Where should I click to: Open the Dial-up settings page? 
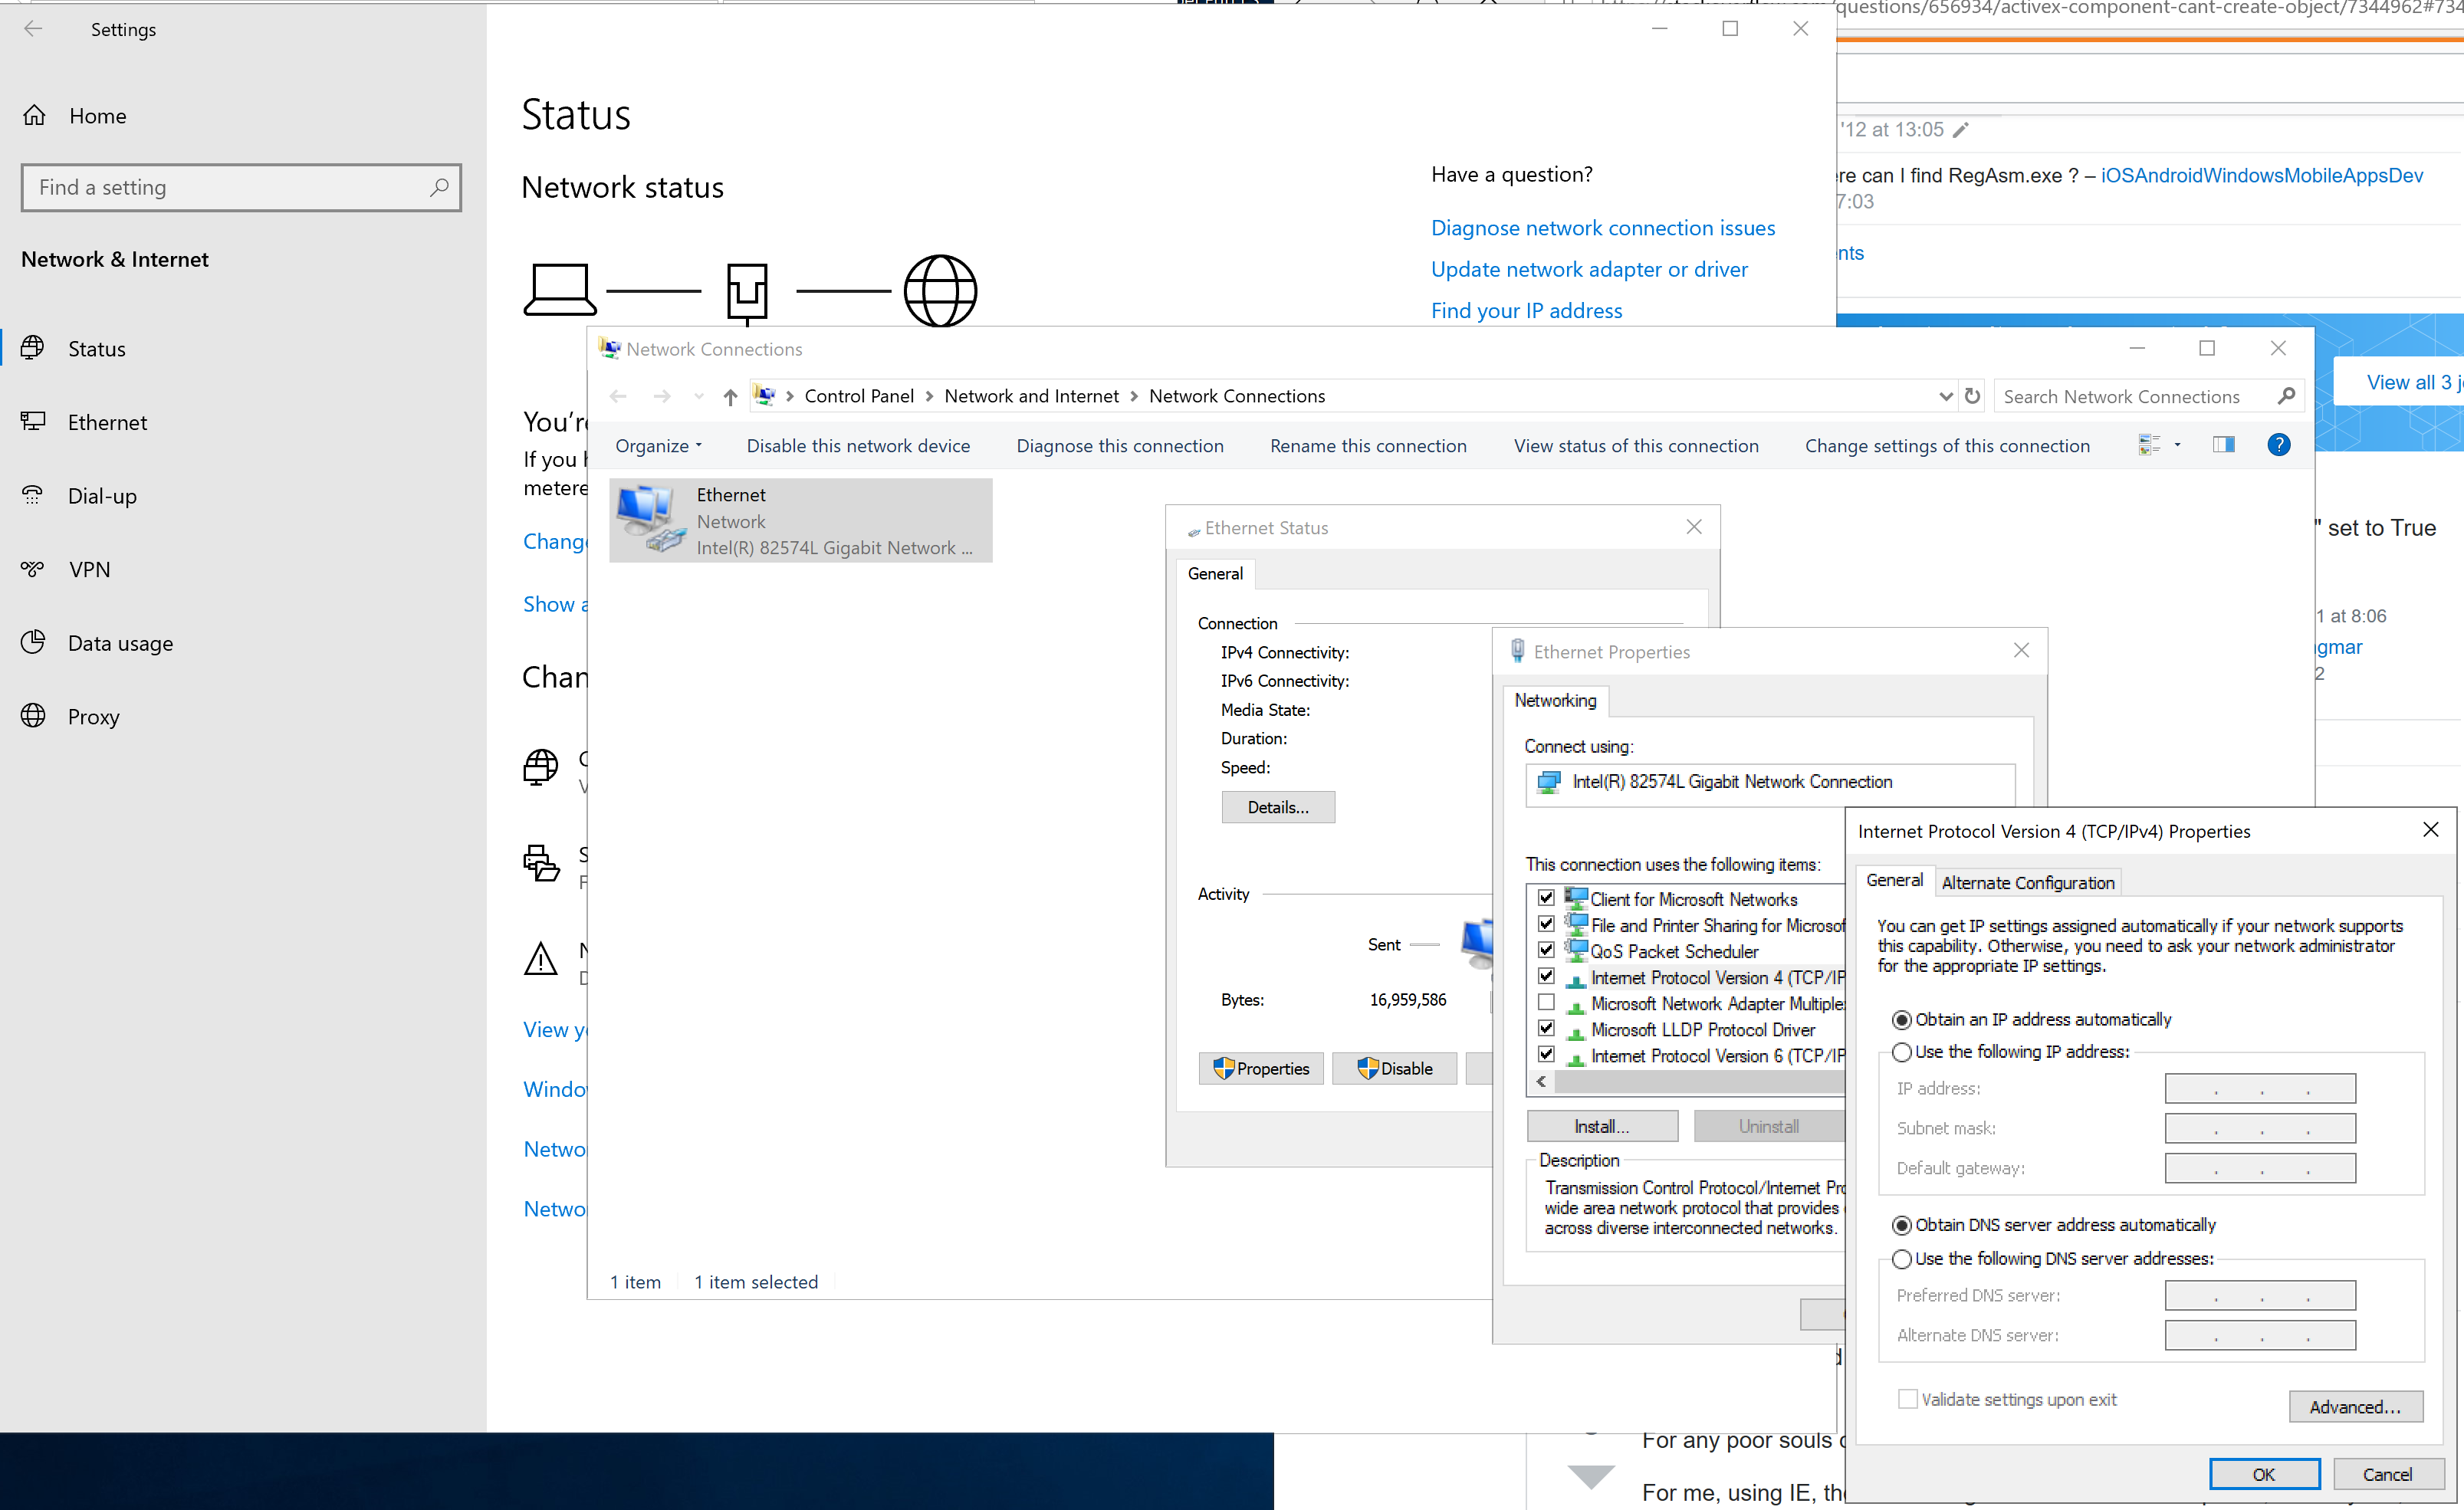pos(101,496)
